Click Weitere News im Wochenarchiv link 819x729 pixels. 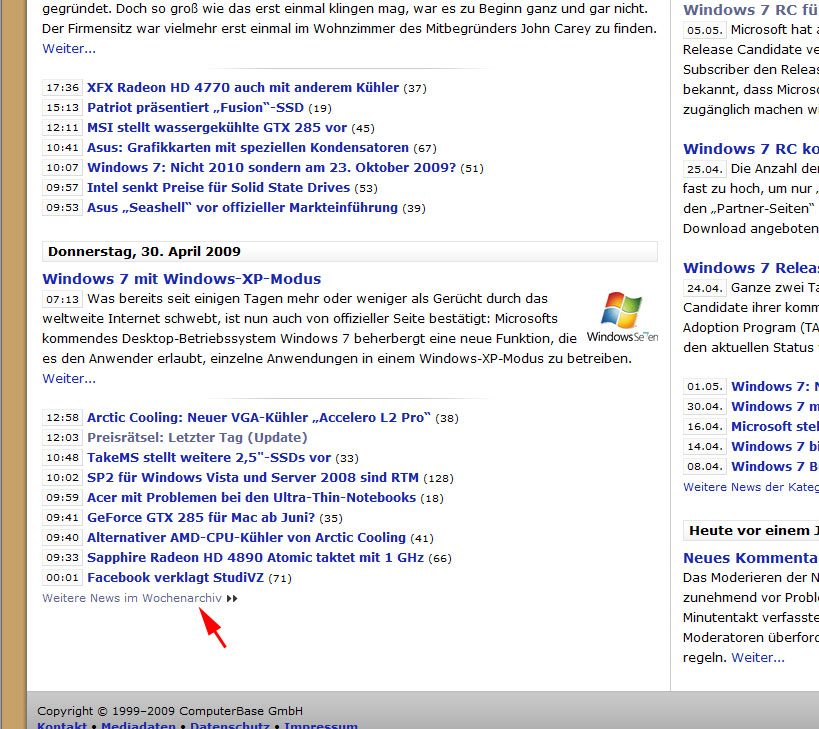(132, 598)
